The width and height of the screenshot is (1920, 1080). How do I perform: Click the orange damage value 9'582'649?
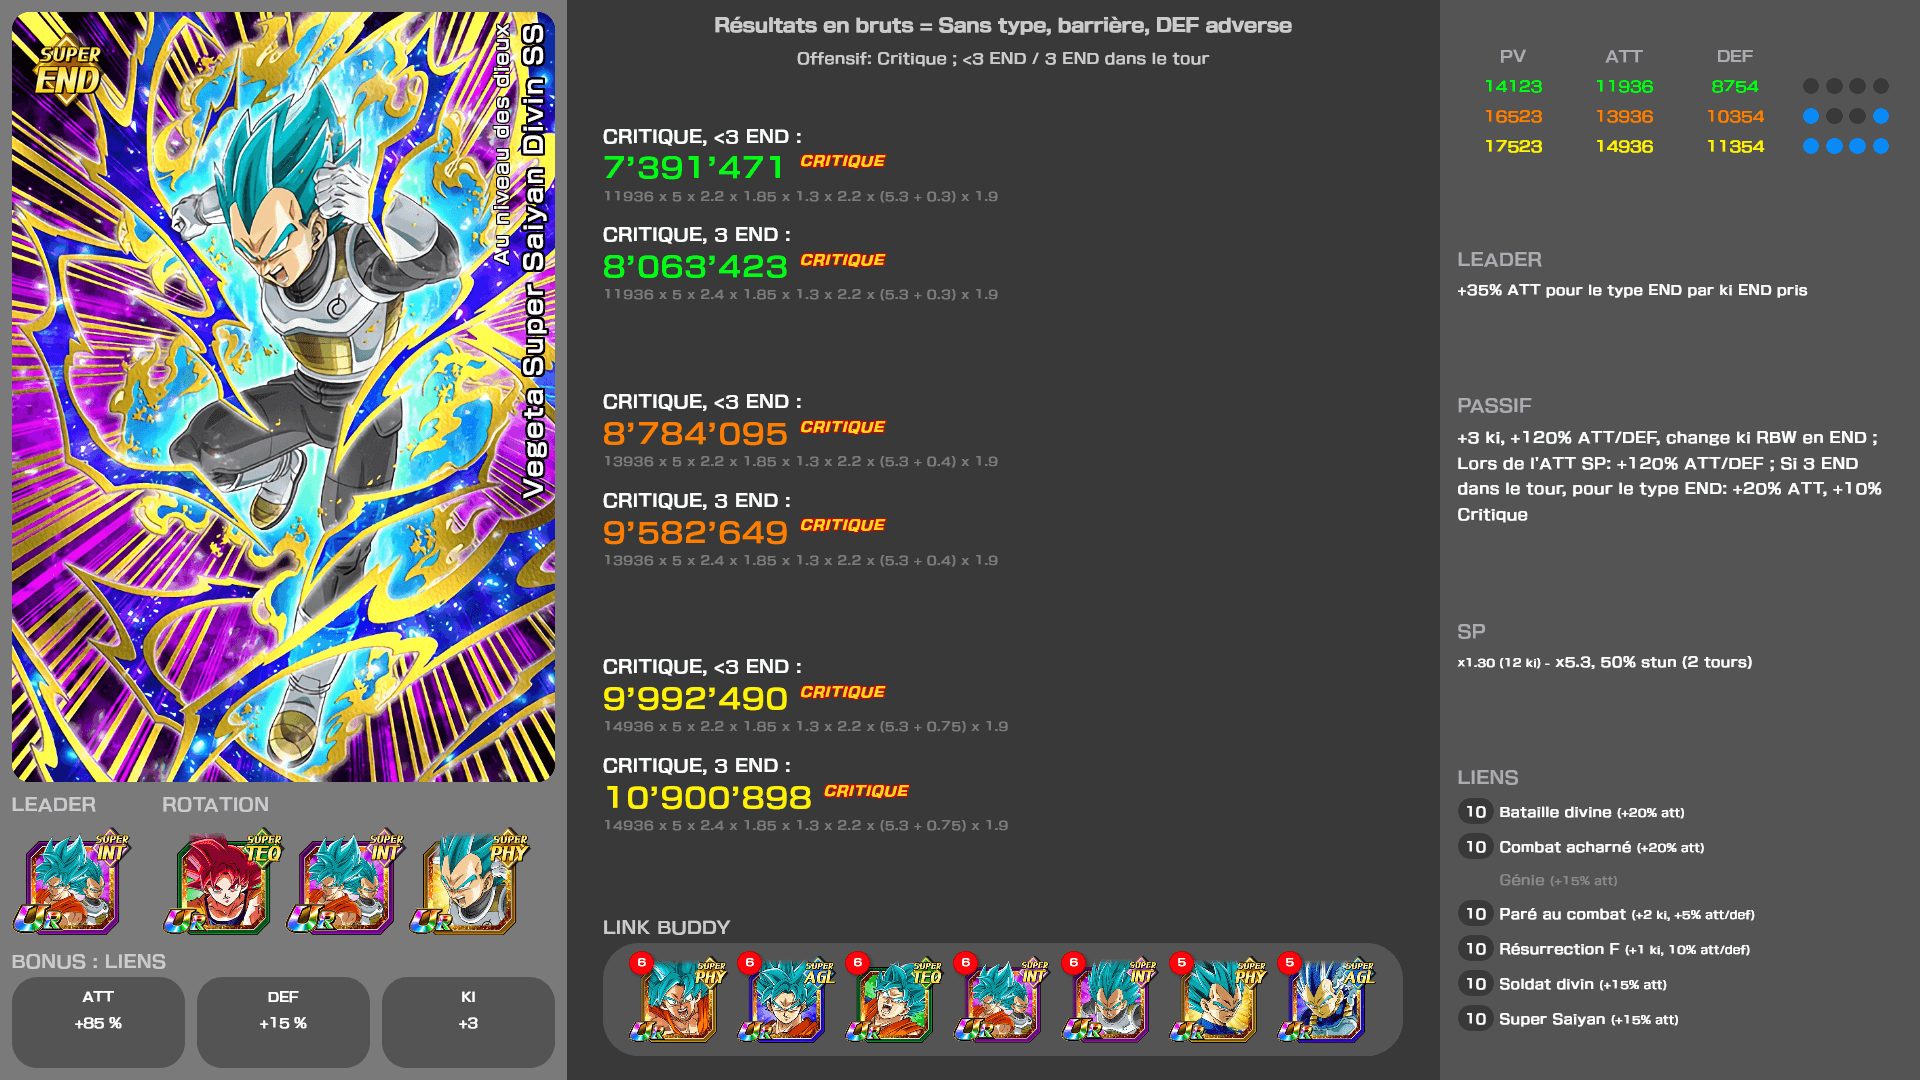(x=695, y=532)
